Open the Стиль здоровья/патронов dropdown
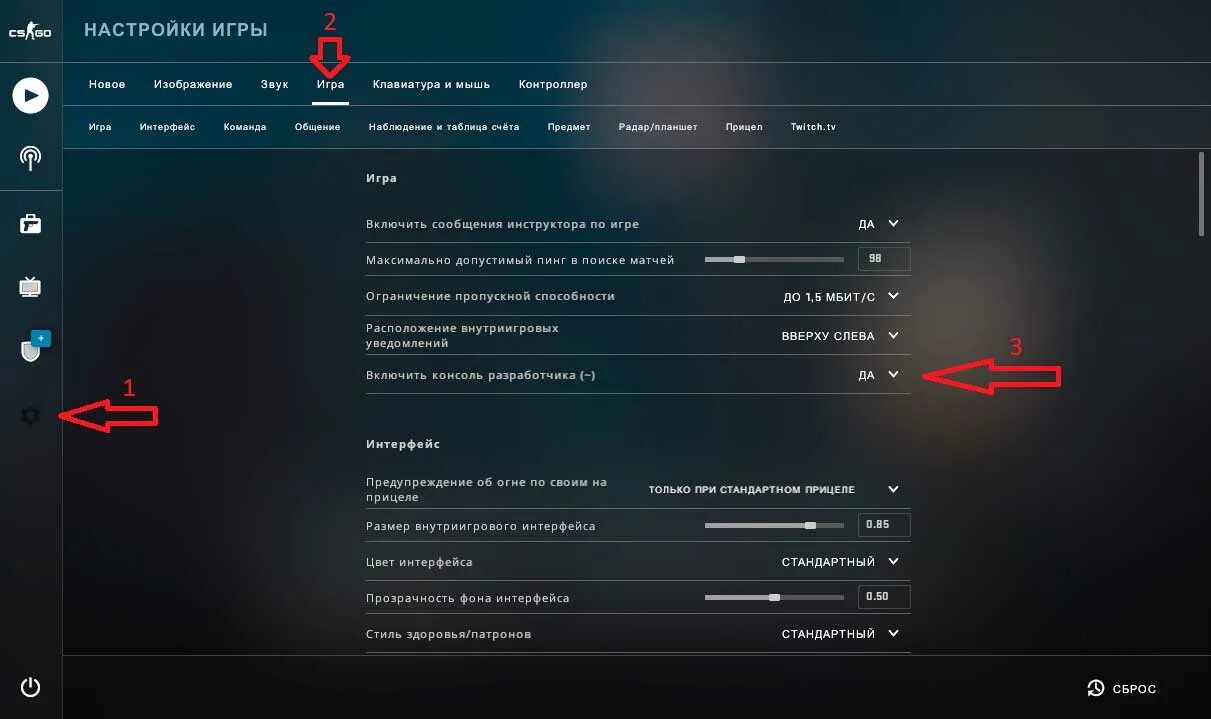 point(842,634)
